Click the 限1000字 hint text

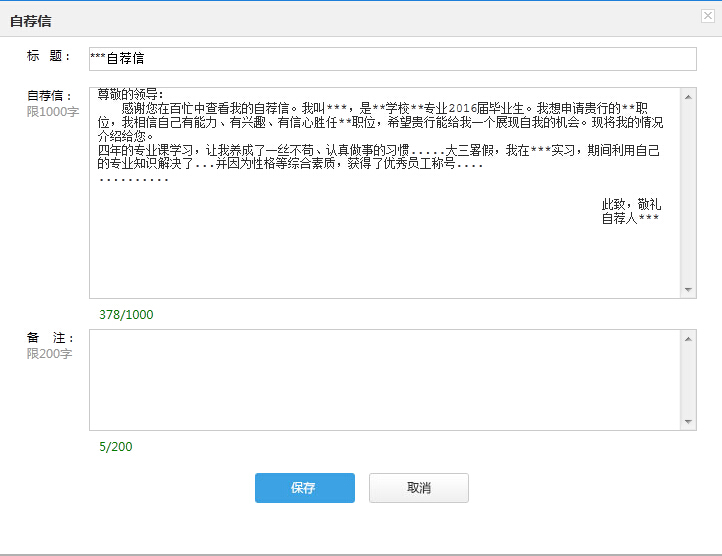click(x=53, y=112)
